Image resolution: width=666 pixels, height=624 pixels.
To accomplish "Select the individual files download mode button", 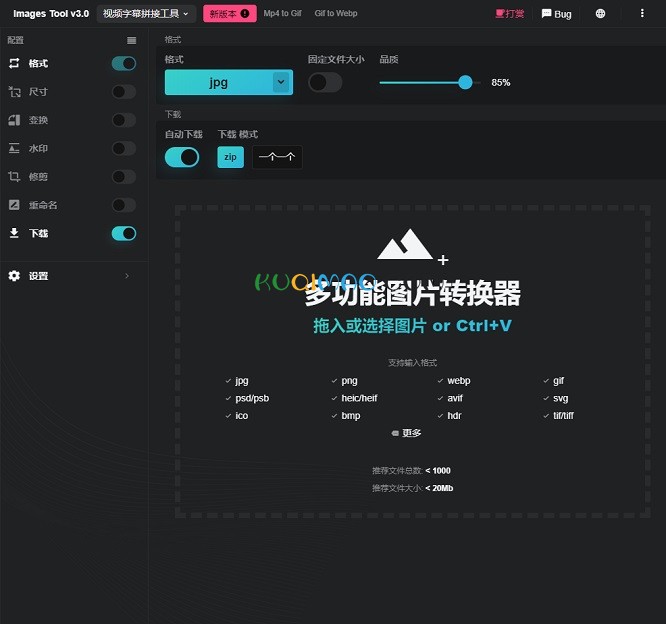I will point(277,157).
